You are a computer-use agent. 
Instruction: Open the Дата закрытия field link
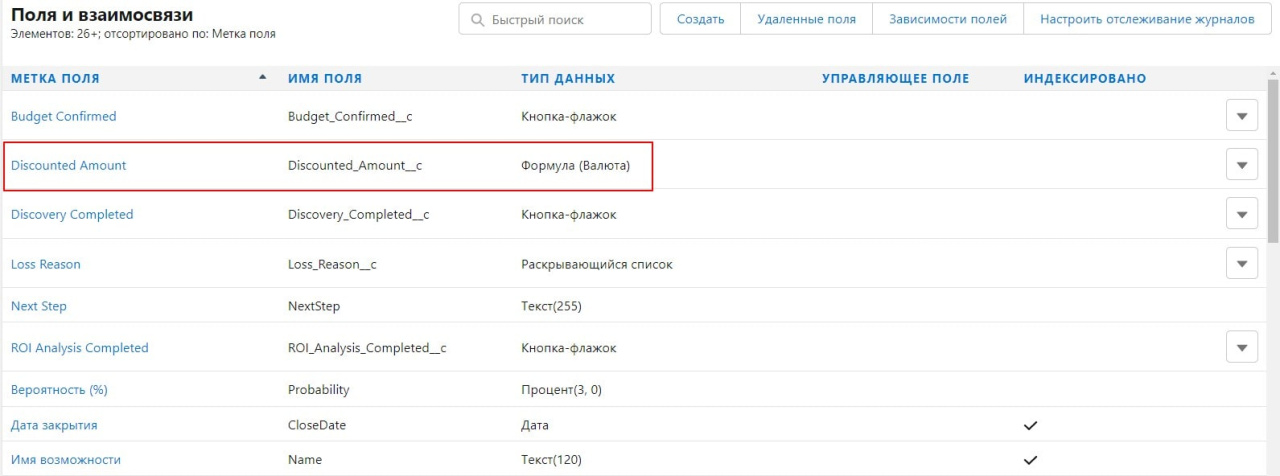pos(54,425)
